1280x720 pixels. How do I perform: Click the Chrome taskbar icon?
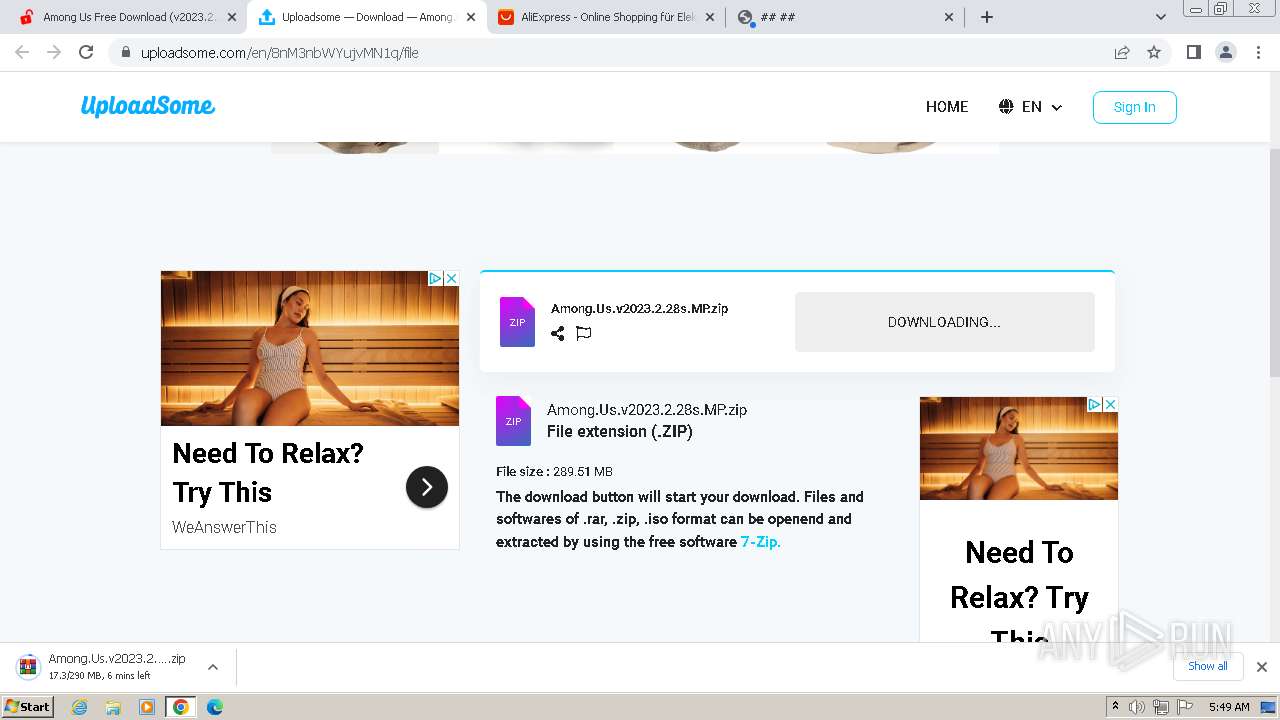pyautogui.click(x=180, y=707)
